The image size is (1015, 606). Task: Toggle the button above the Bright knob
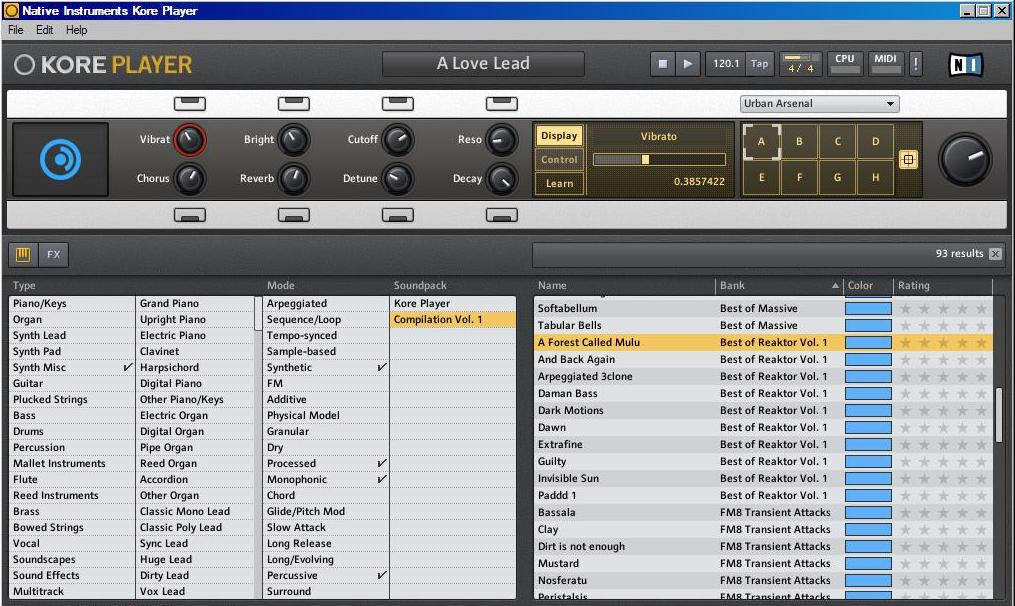(293, 104)
